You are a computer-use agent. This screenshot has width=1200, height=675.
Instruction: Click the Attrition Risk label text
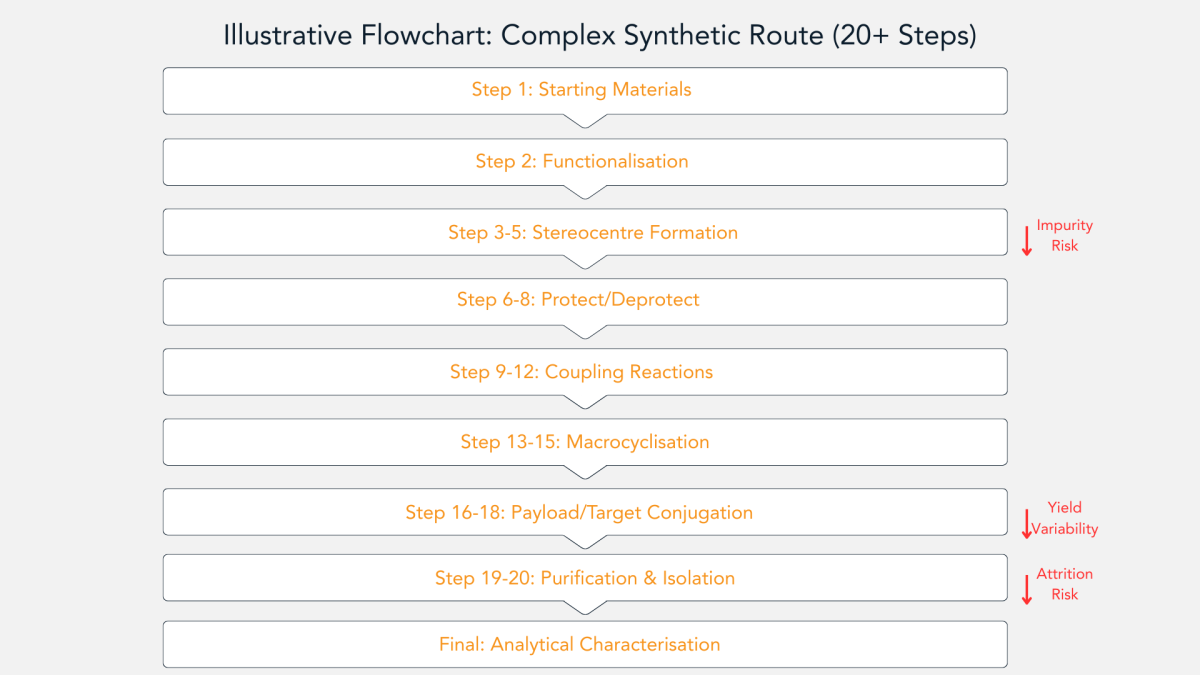(1064, 584)
